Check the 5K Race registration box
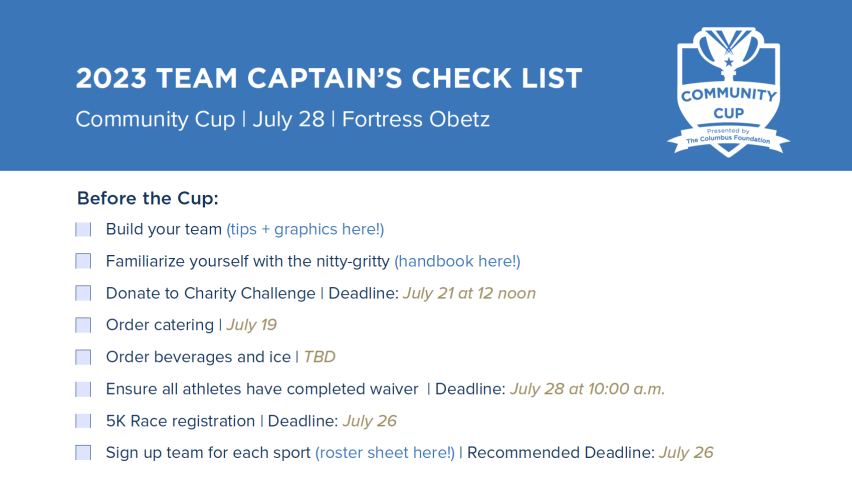 coord(83,421)
